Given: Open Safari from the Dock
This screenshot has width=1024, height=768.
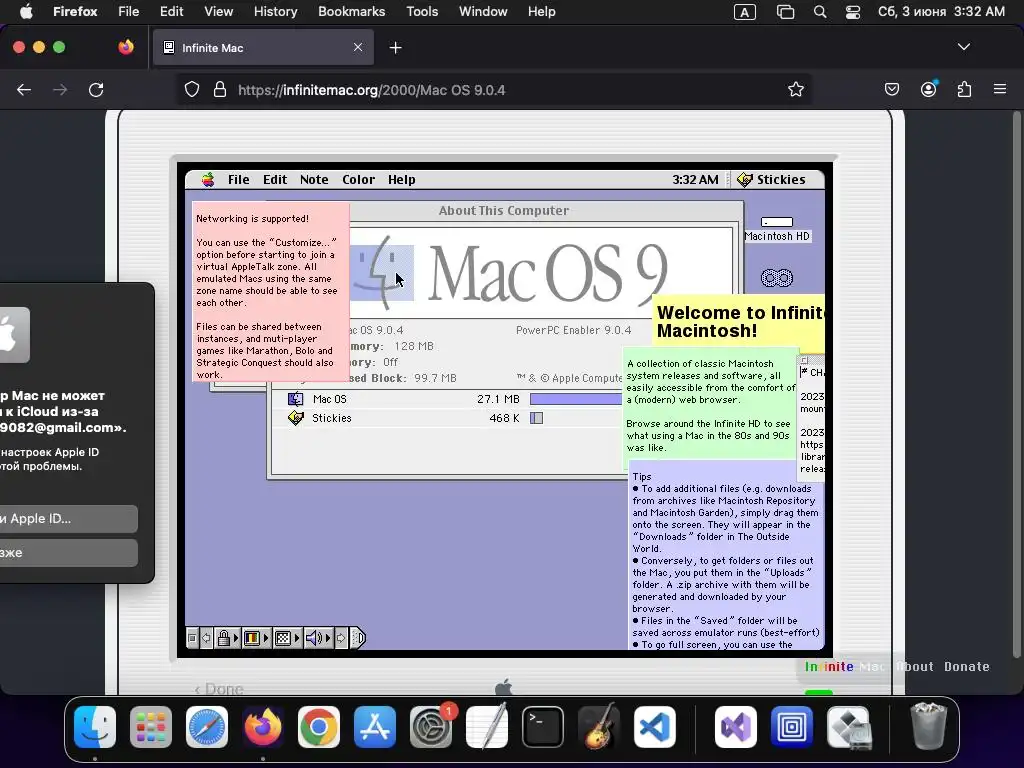Looking at the screenshot, I should 206,727.
